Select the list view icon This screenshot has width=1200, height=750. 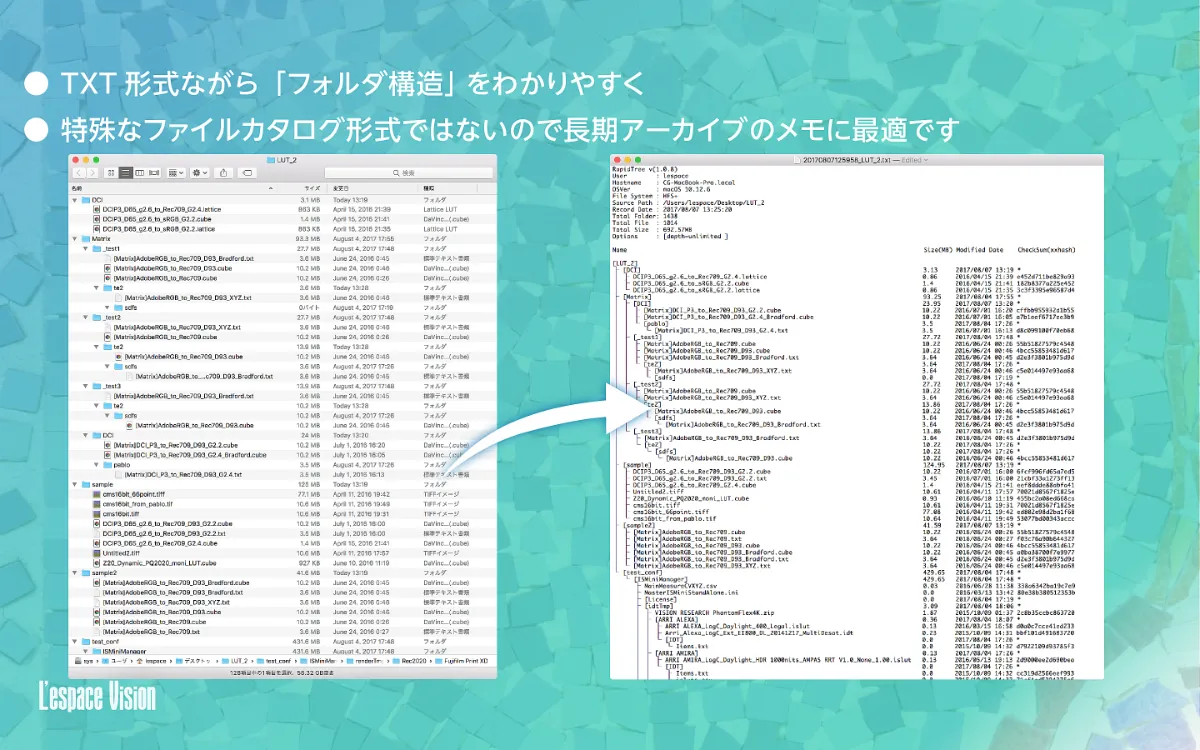tap(125, 172)
